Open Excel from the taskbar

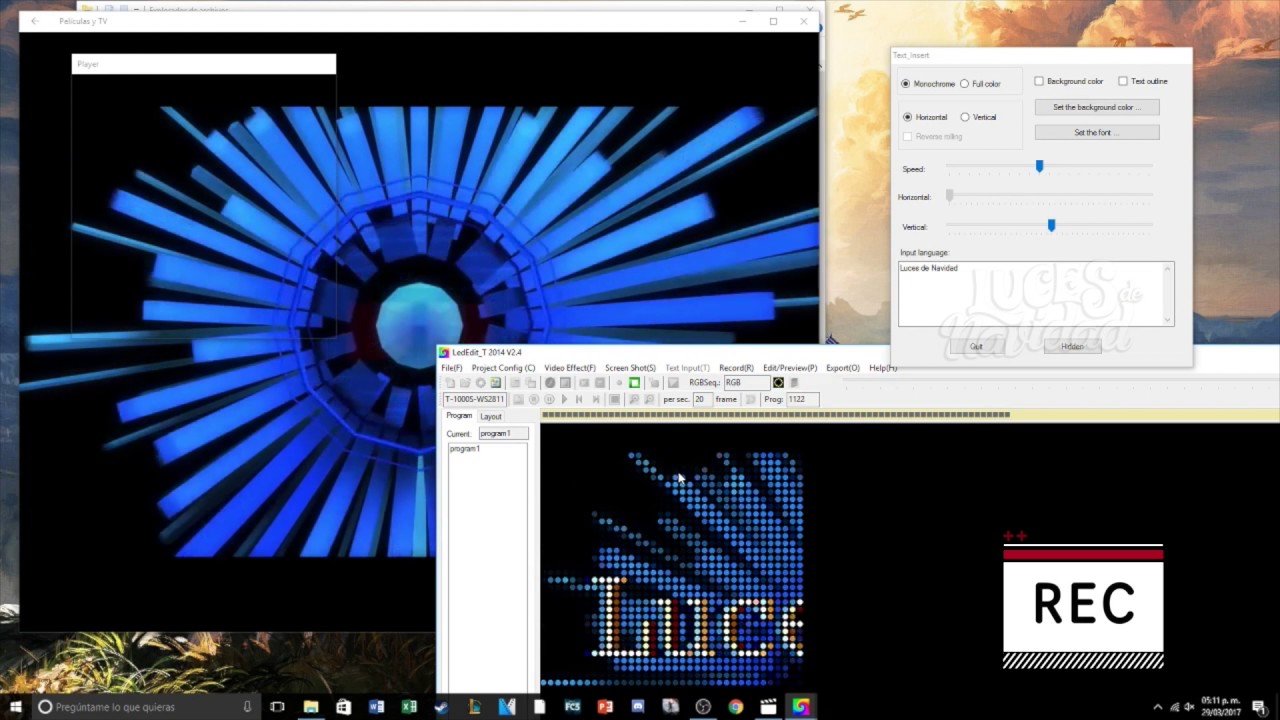pos(409,707)
